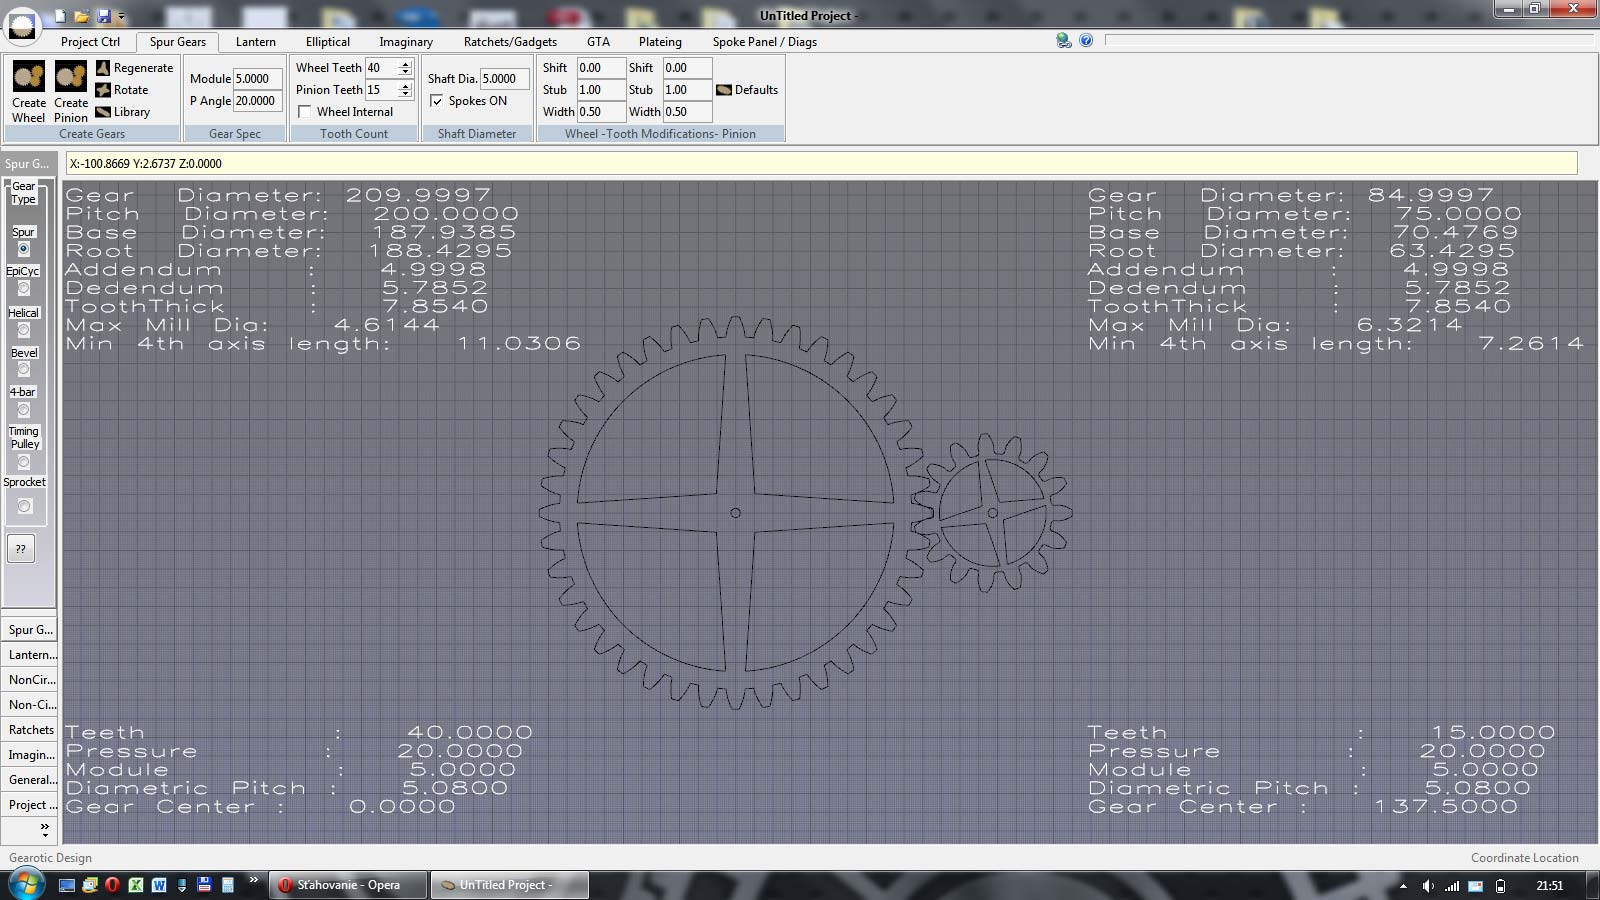Viewport: 1600px width, 900px height.
Task: Expand the sidebar panel overflow chevron
Action: (x=44, y=830)
